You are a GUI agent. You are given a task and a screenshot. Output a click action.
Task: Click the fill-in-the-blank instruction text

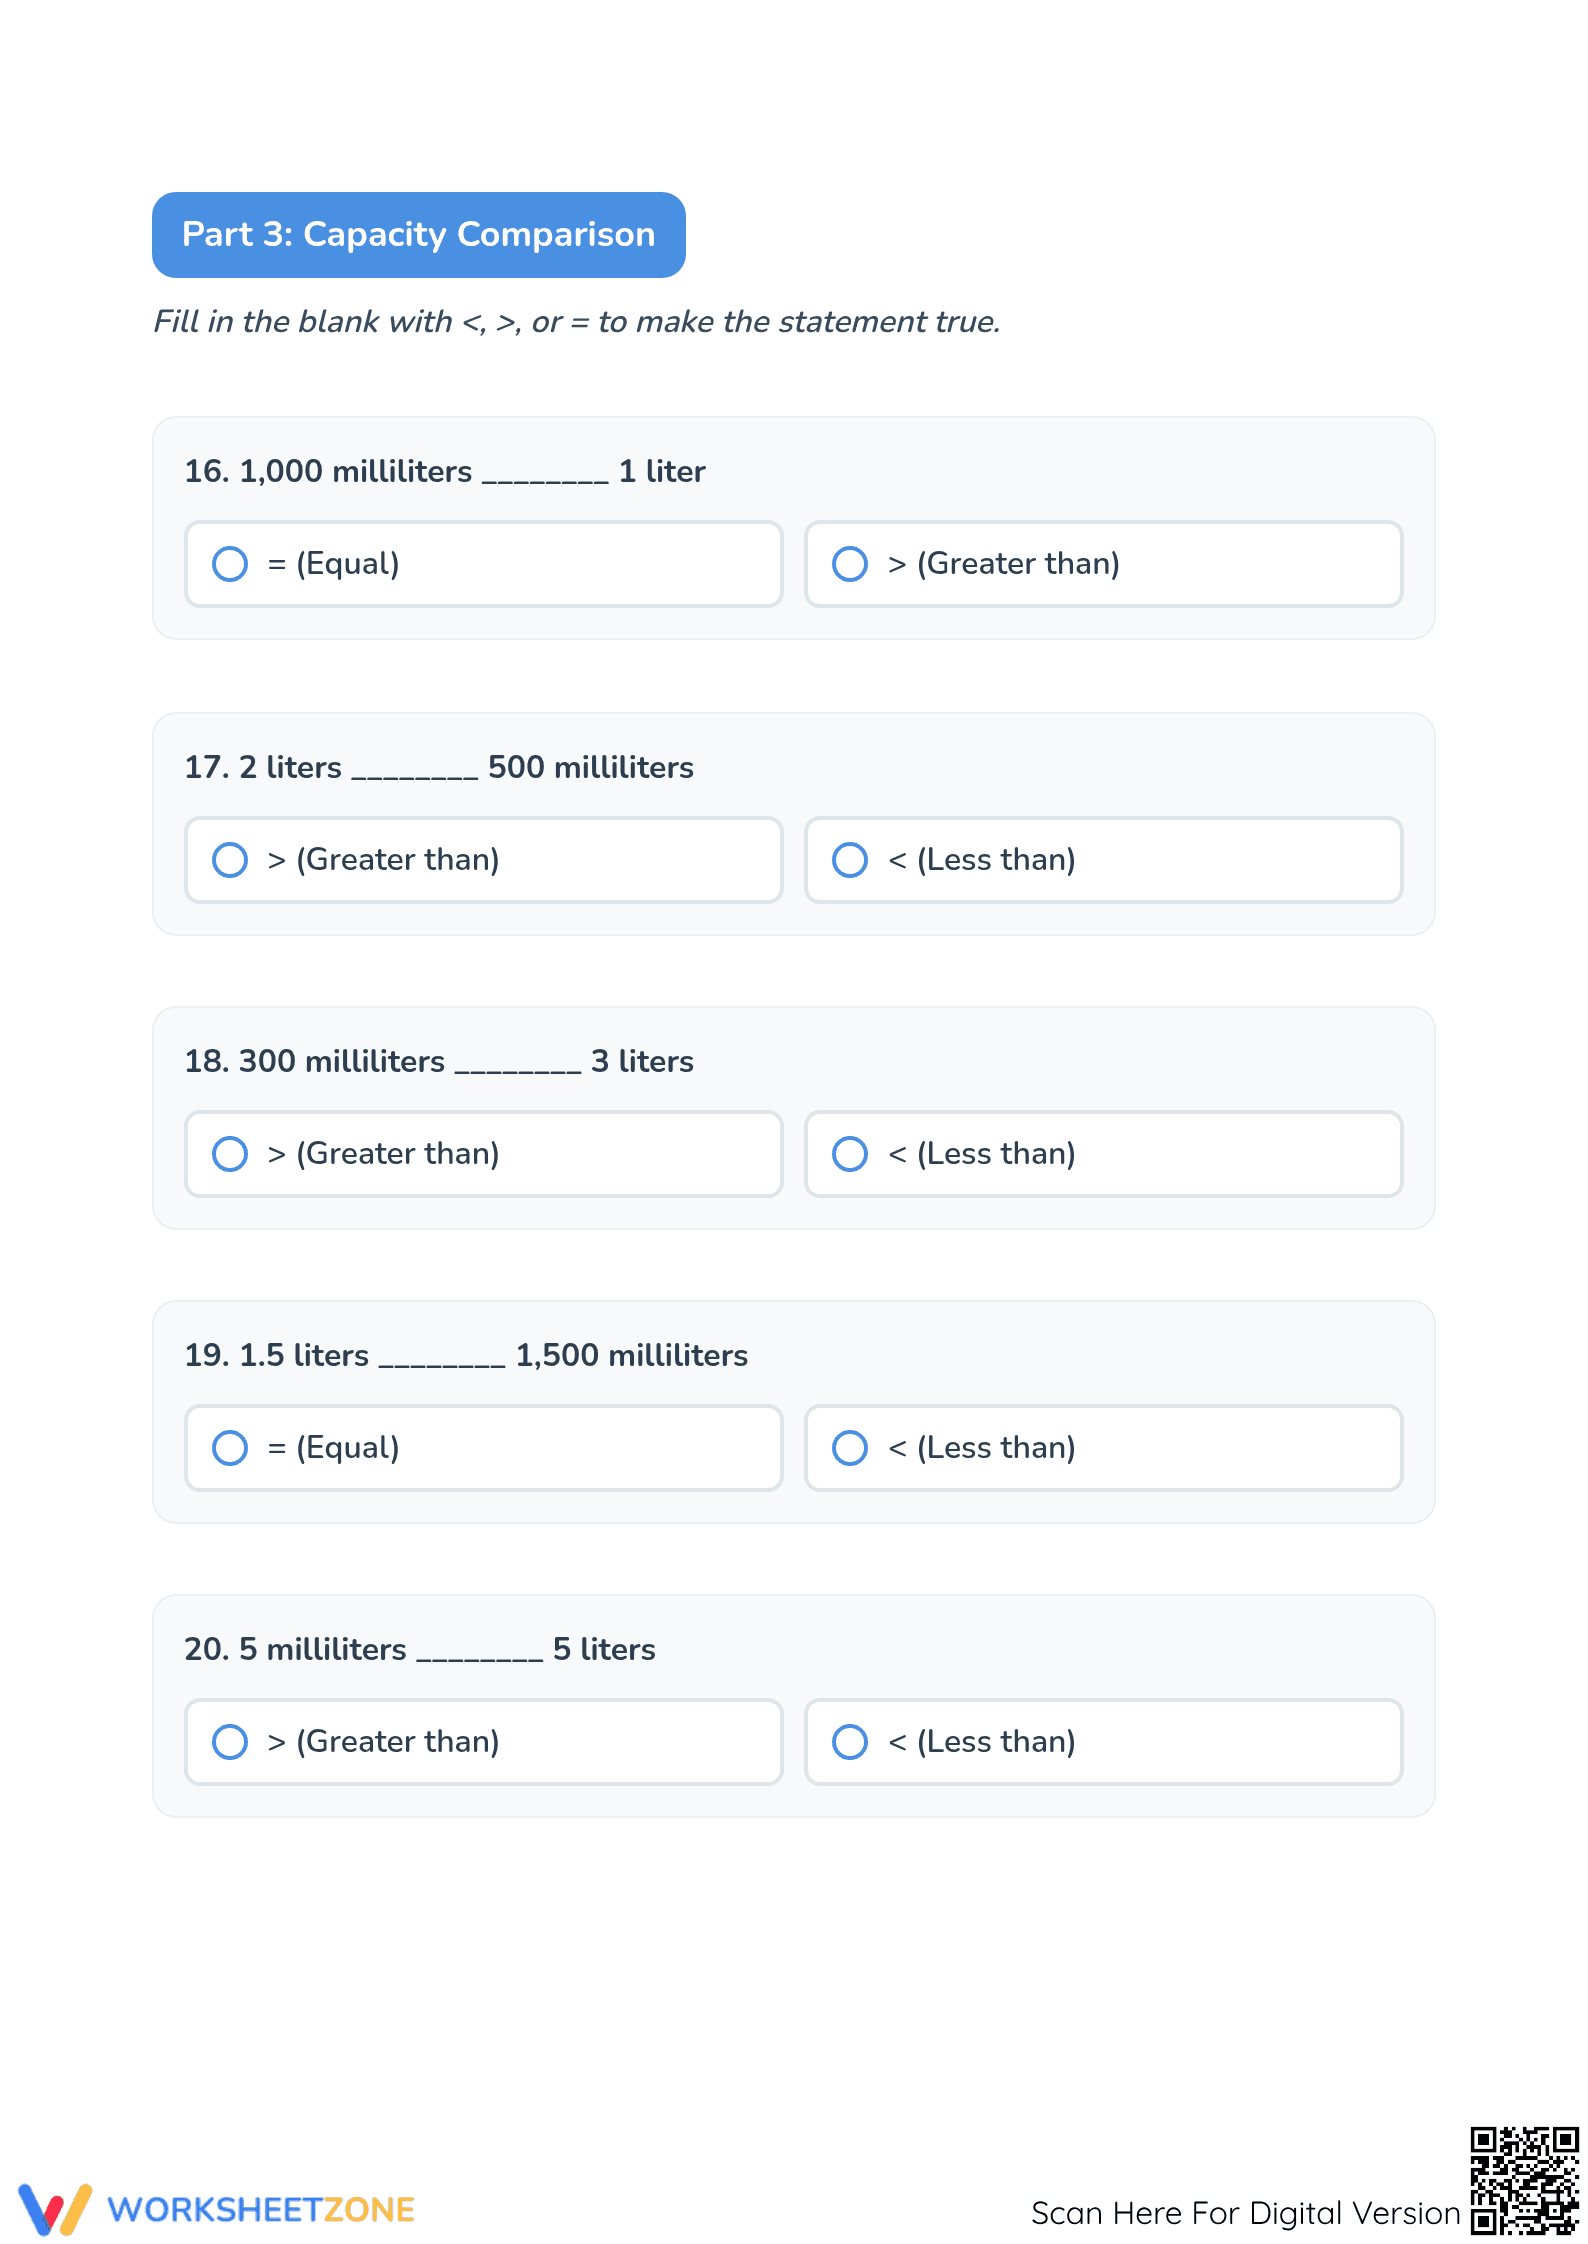[x=577, y=322]
